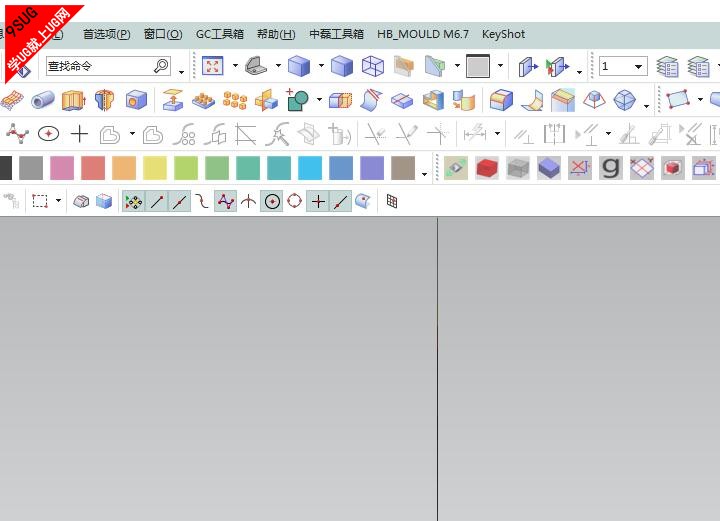Click the clip section icon
Image resolution: width=720 pixels, height=521 pixels.
pos(435,66)
